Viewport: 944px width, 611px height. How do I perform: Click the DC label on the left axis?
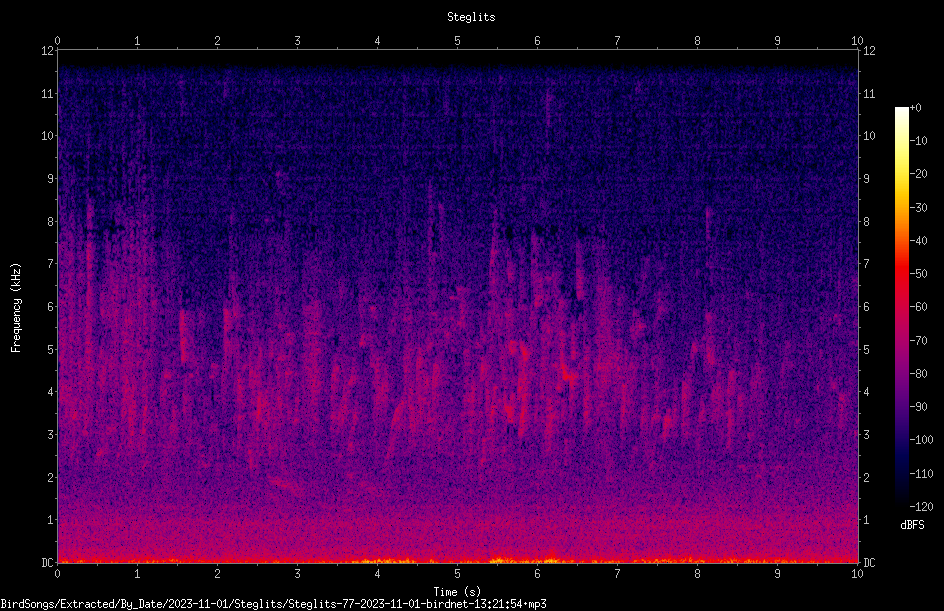point(48,562)
